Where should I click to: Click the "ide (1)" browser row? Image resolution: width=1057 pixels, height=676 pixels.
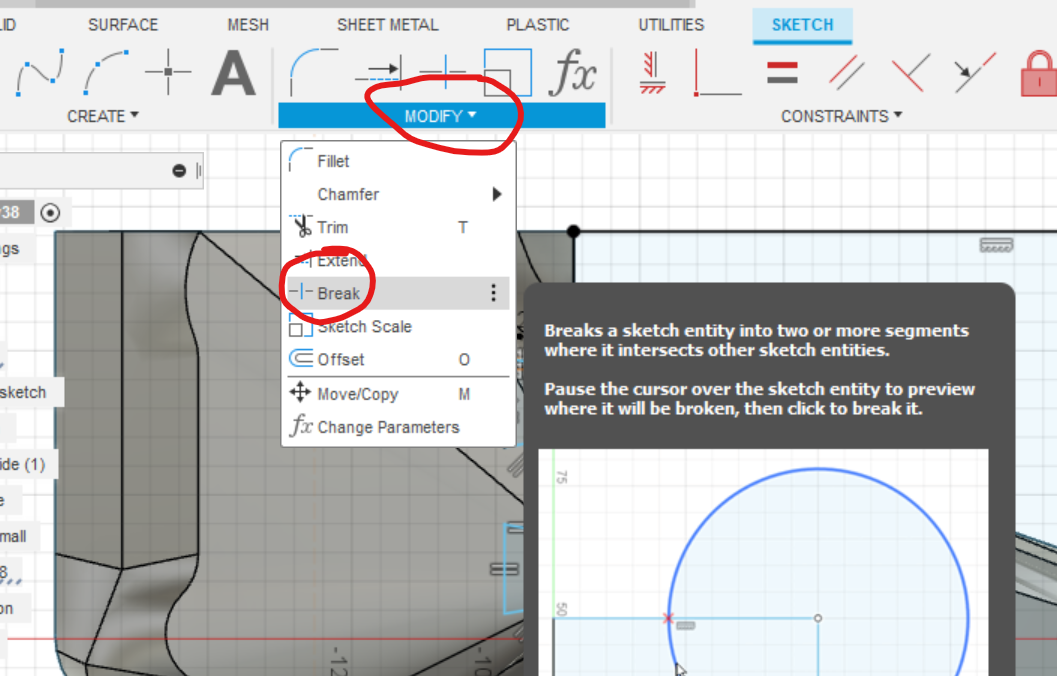(28, 464)
